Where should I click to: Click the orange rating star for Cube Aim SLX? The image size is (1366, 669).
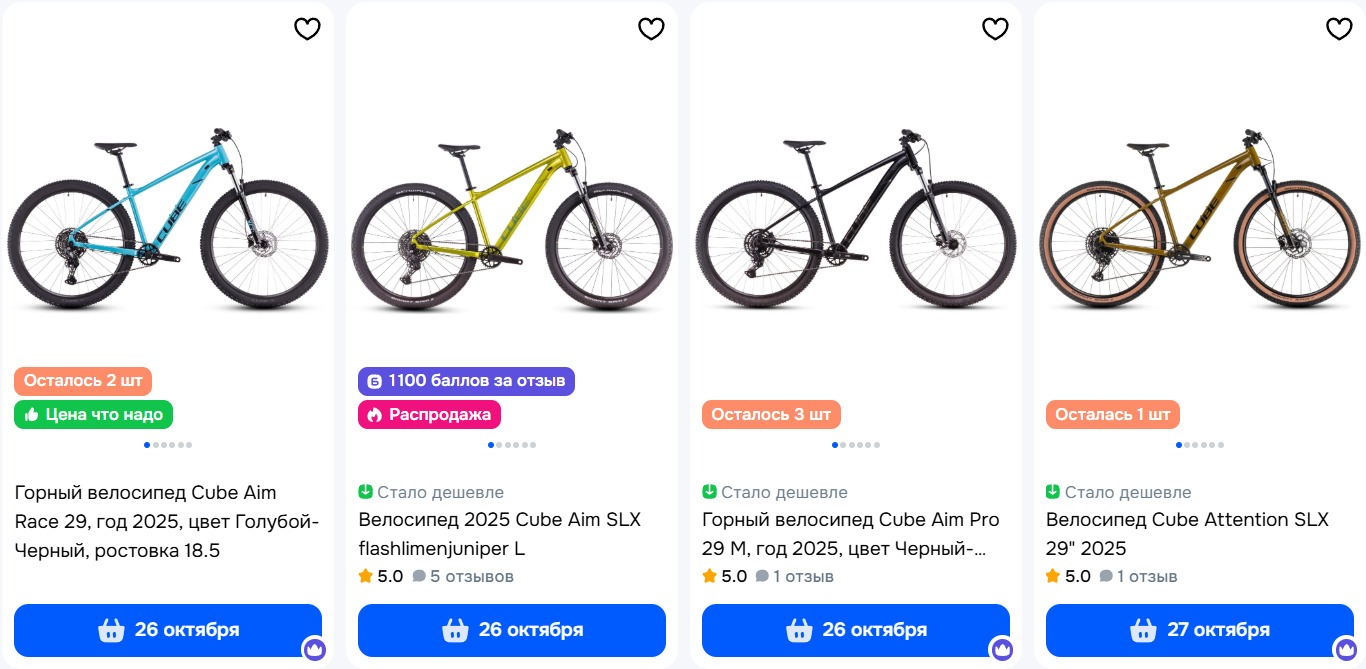pos(366,576)
